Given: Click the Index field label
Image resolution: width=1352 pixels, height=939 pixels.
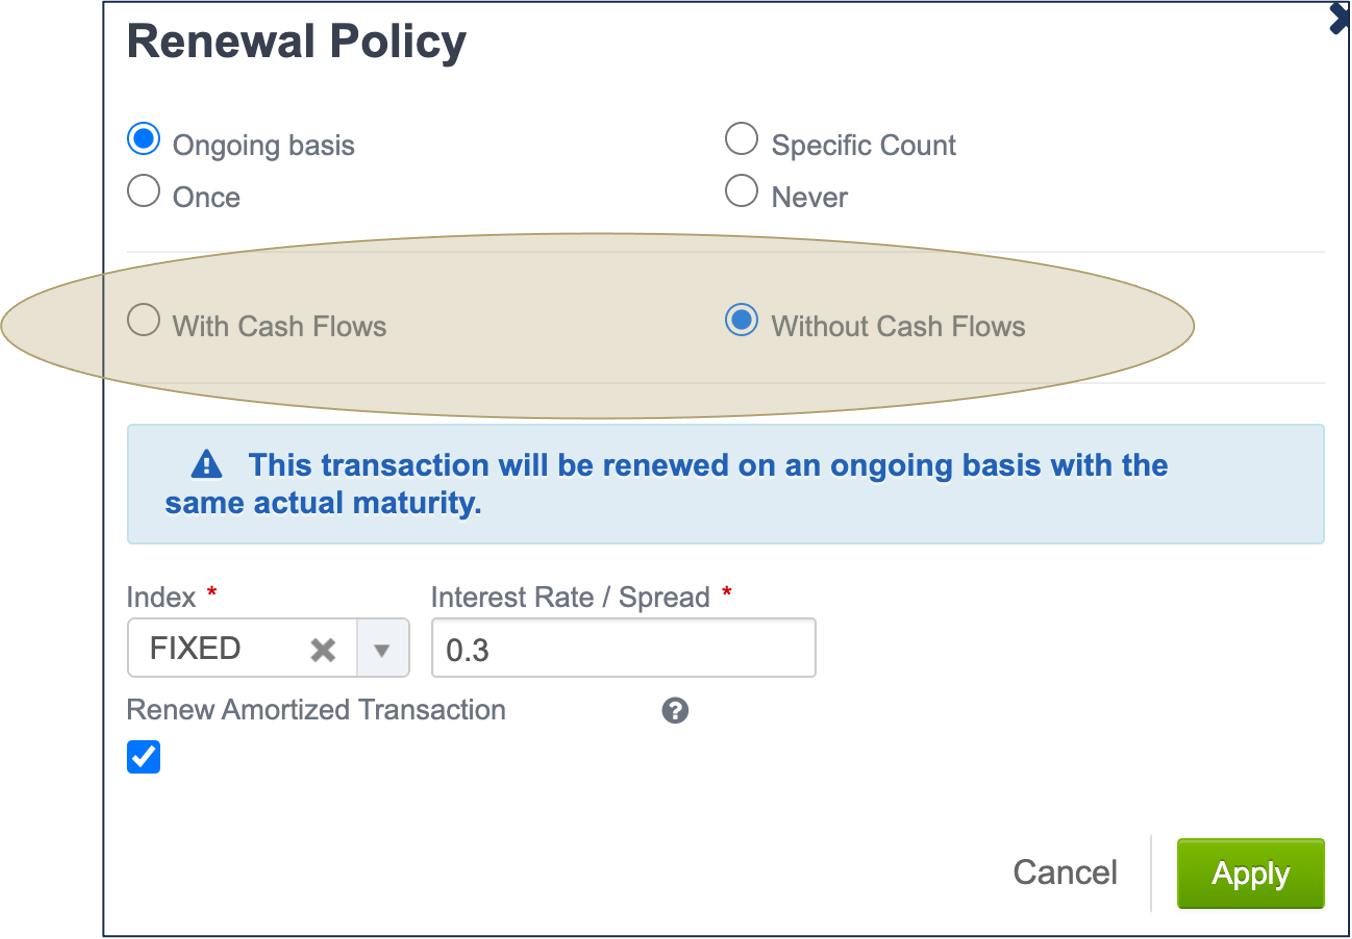Looking at the screenshot, I should 160,597.
